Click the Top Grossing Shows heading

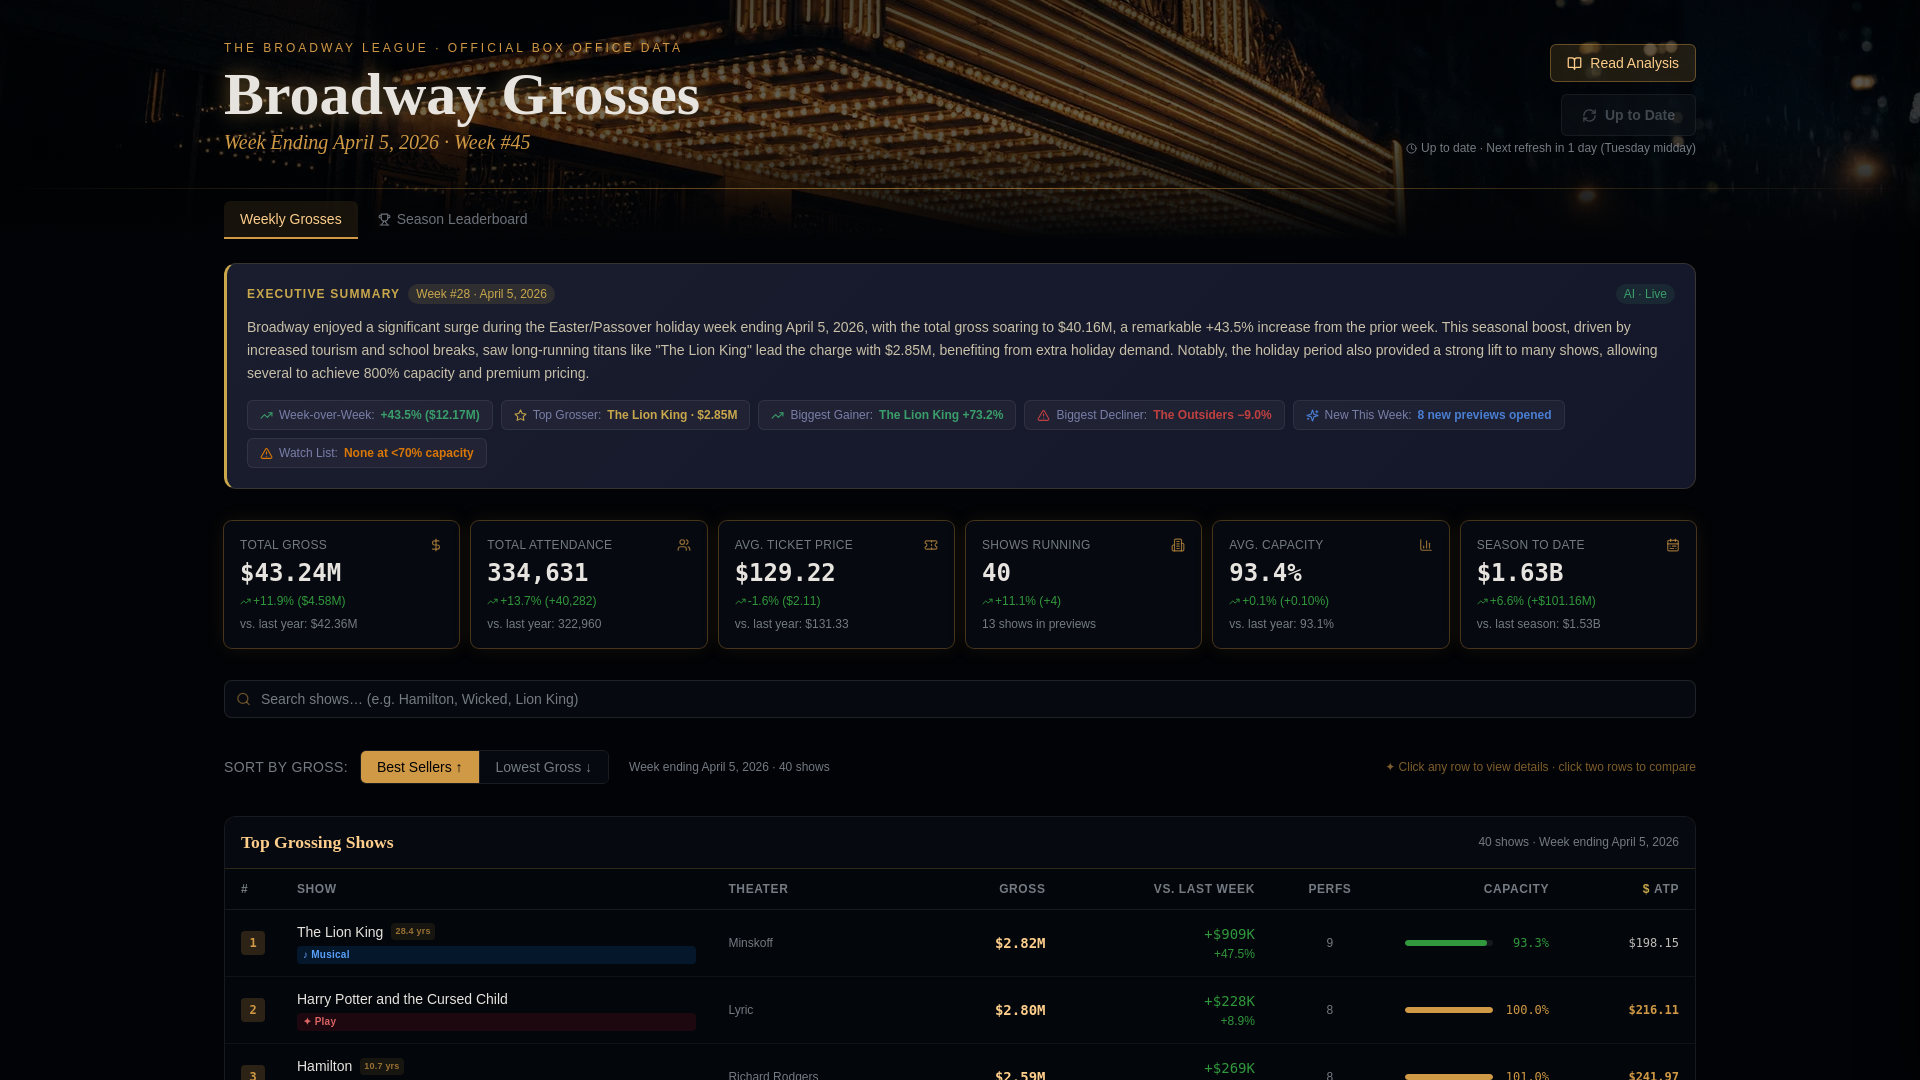point(317,843)
